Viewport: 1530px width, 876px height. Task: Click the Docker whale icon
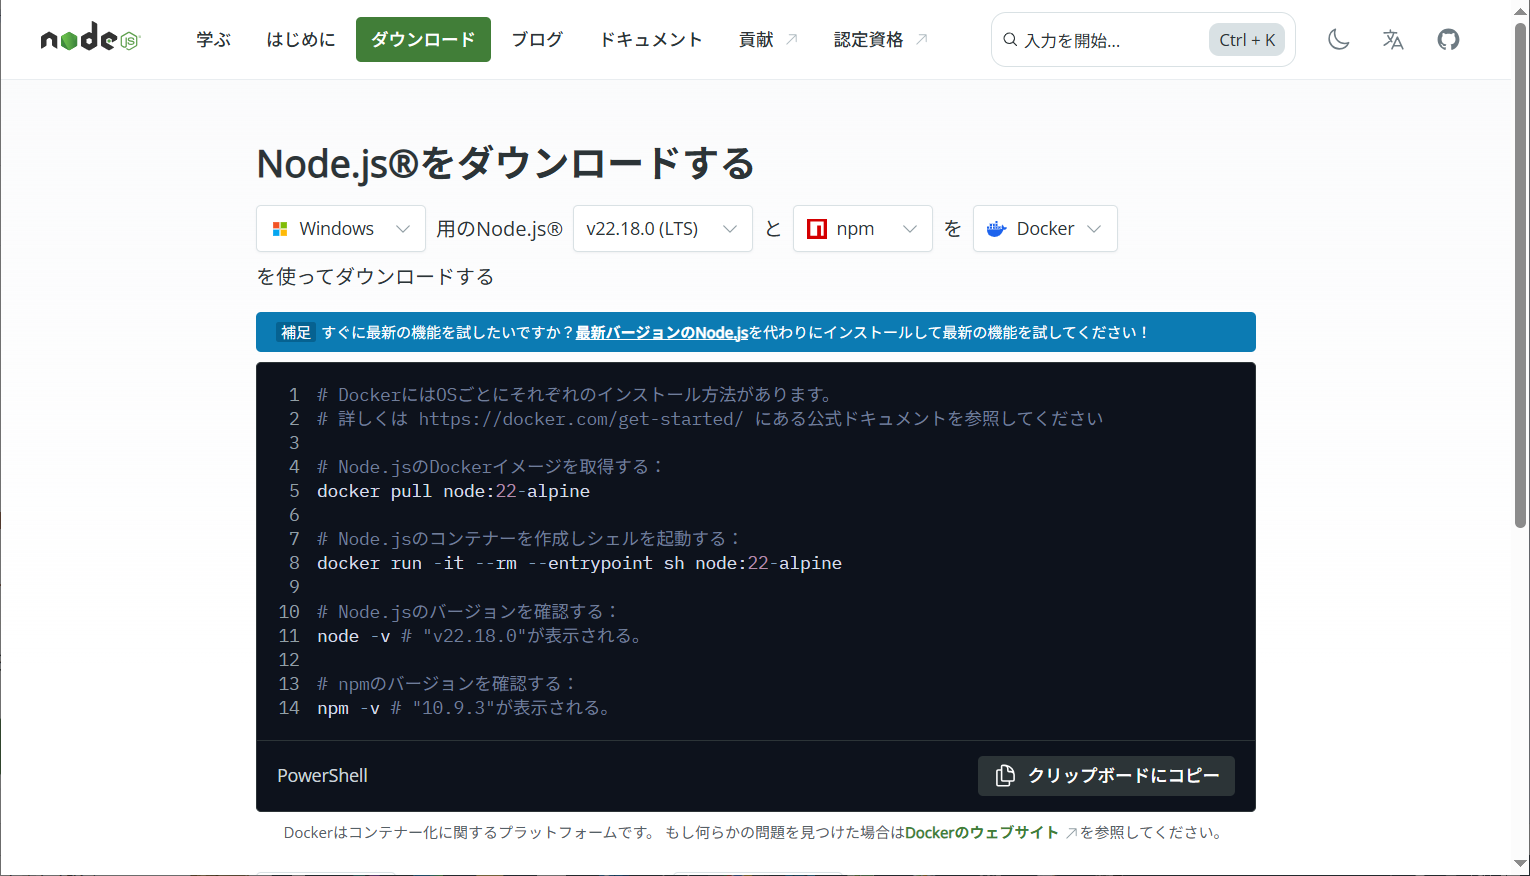[x=996, y=229]
